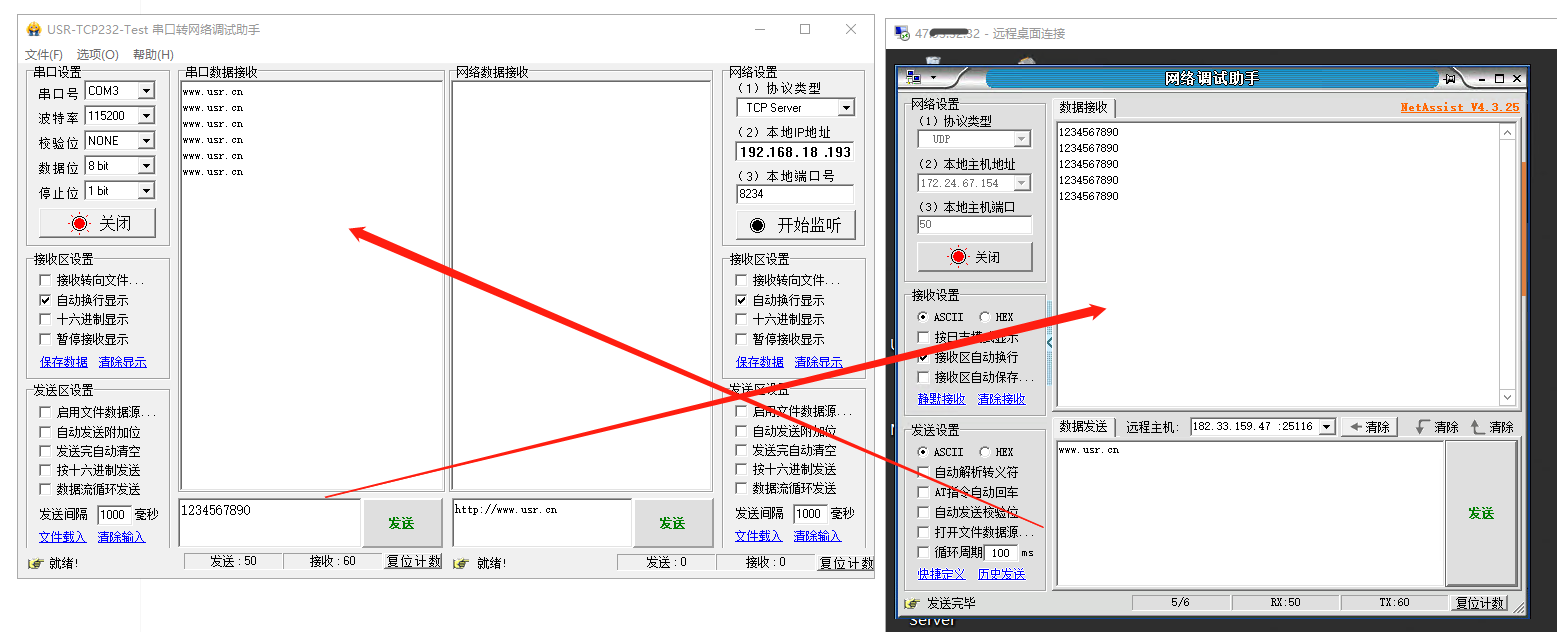Select HEX radio under 发送设置
The image size is (1557, 632).
tap(985, 452)
